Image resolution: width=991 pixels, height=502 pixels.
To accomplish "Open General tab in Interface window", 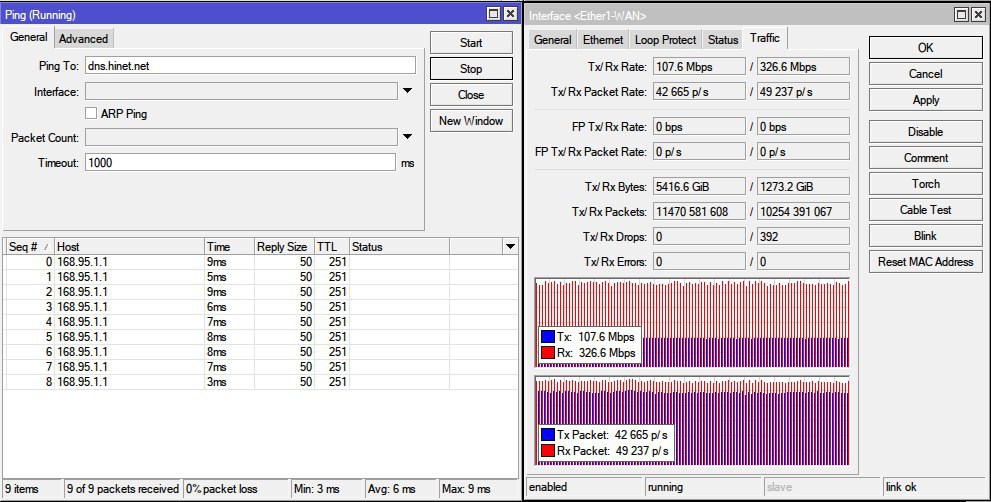I will [x=552, y=40].
